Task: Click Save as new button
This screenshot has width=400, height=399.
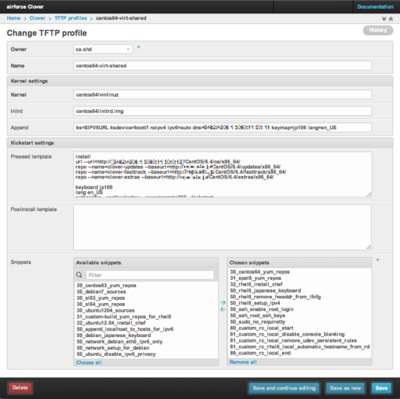Action: pos(345,388)
